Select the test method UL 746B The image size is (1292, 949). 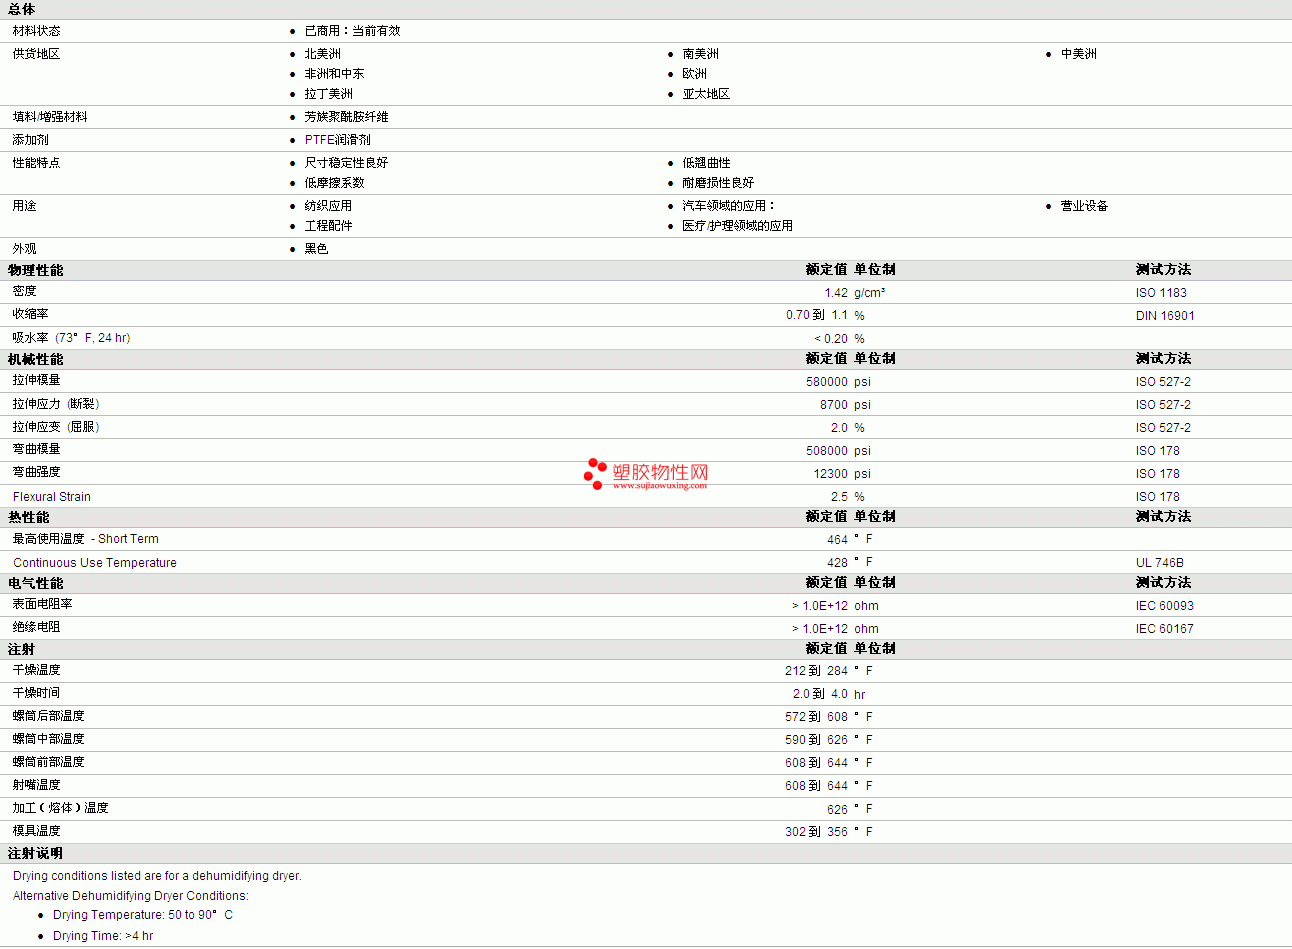(1160, 563)
